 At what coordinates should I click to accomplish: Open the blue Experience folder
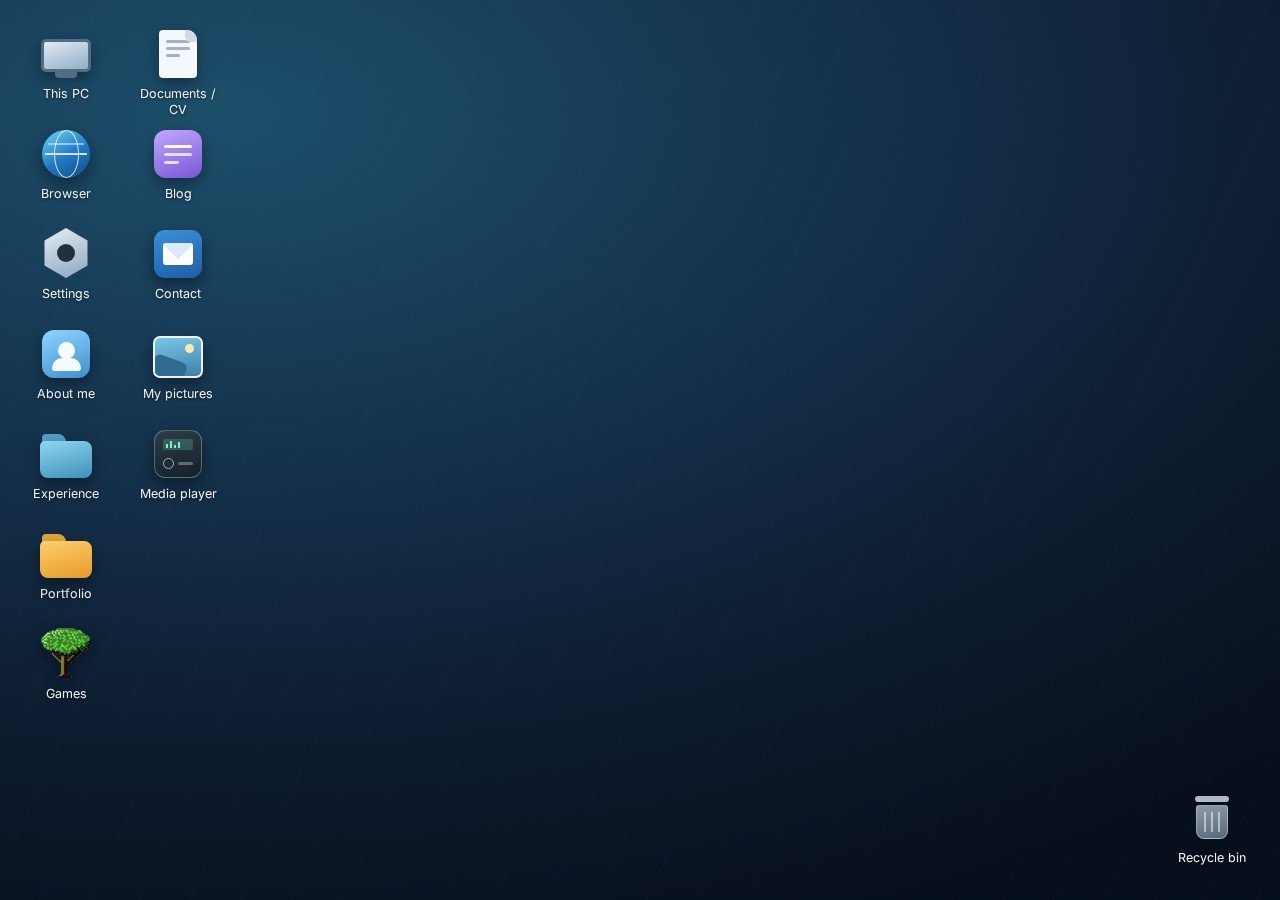(x=66, y=456)
